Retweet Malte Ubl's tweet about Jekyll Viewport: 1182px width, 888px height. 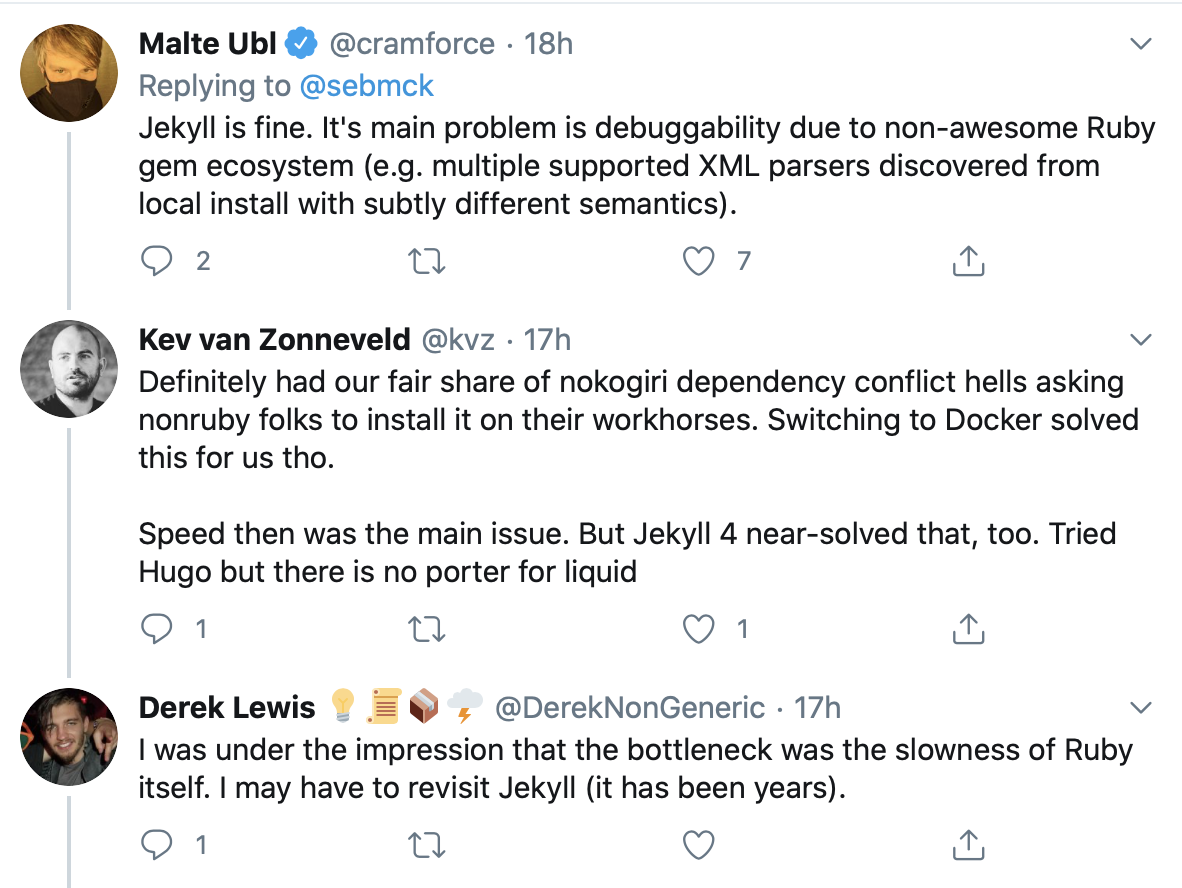point(428,260)
